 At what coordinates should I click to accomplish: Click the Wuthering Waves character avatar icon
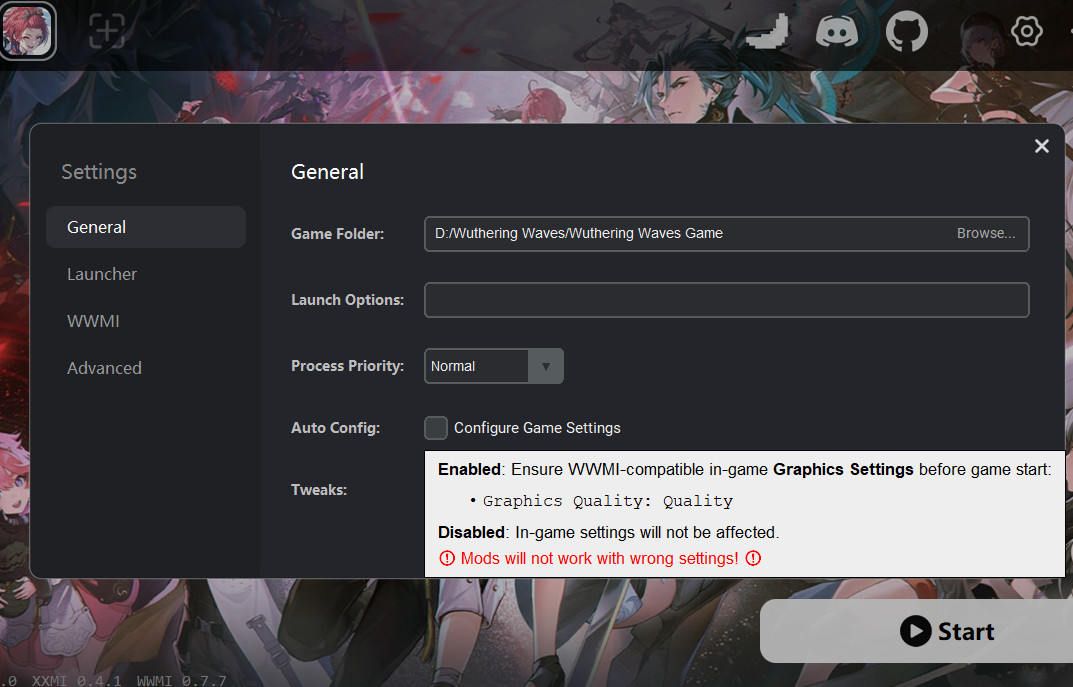click(x=27, y=31)
